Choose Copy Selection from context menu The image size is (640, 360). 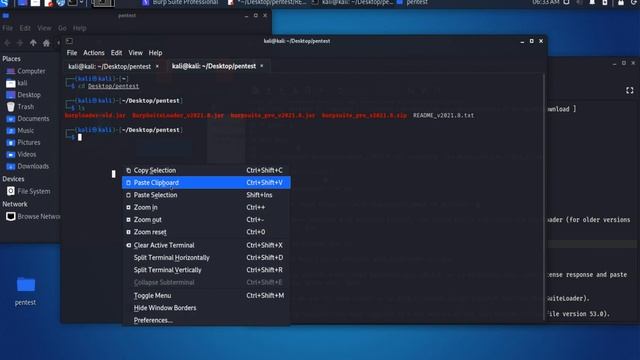[206, 170]
